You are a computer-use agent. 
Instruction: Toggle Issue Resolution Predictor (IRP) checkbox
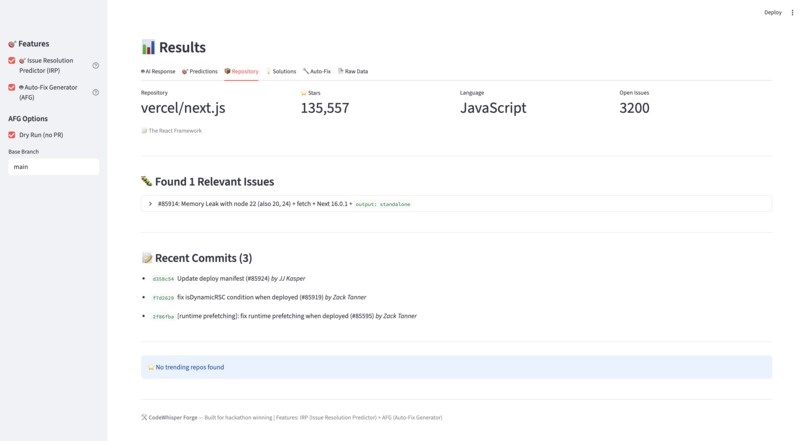tap(12, 61)
